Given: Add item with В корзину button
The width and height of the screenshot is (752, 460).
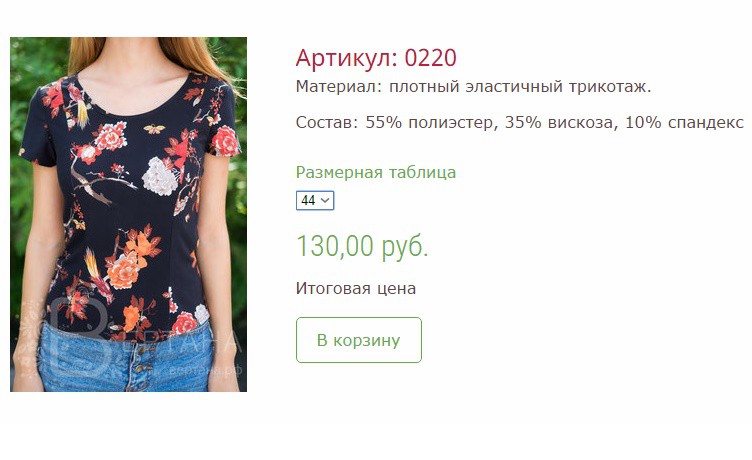Looking at the screenshot, I should point(359,340).
